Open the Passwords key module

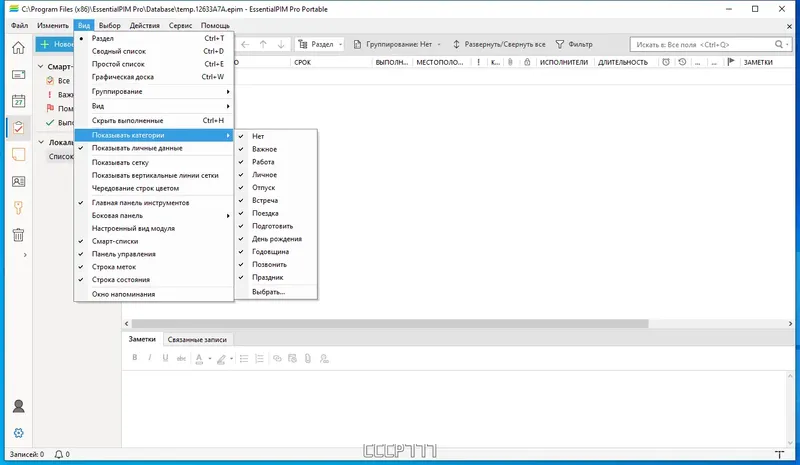coord(18,208)
